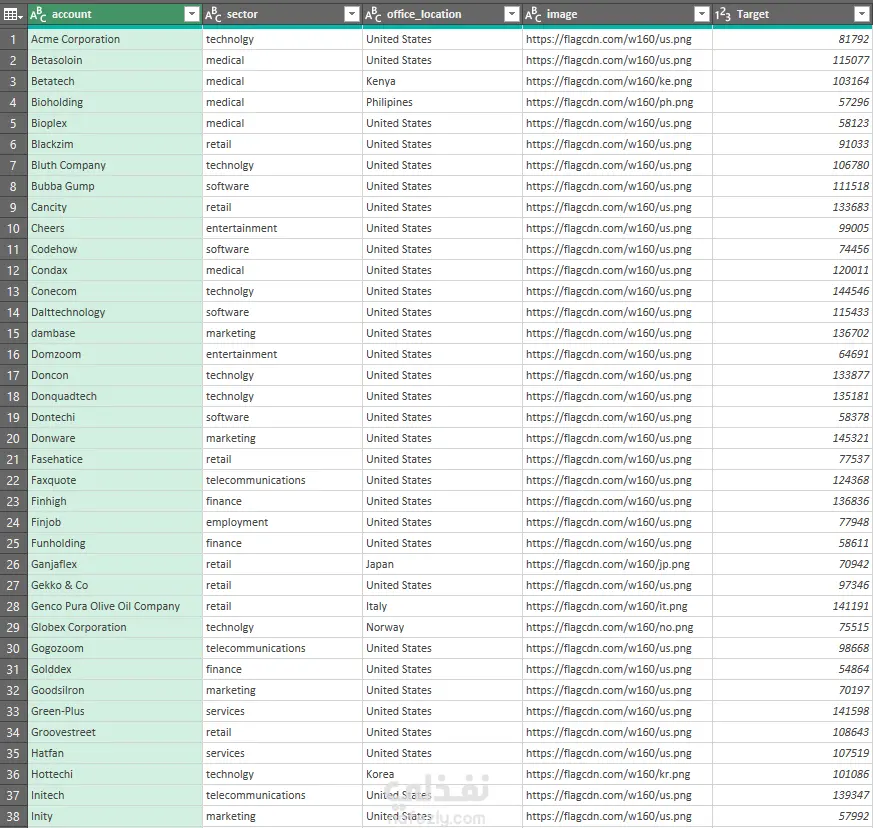This screenshot has width=873, height=828.
Task: Click the Target column numeric type icon
Action: point(723,14)
